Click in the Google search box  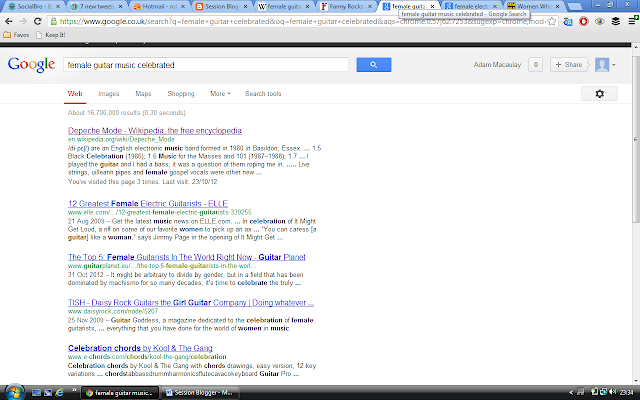tap(206, 64)
